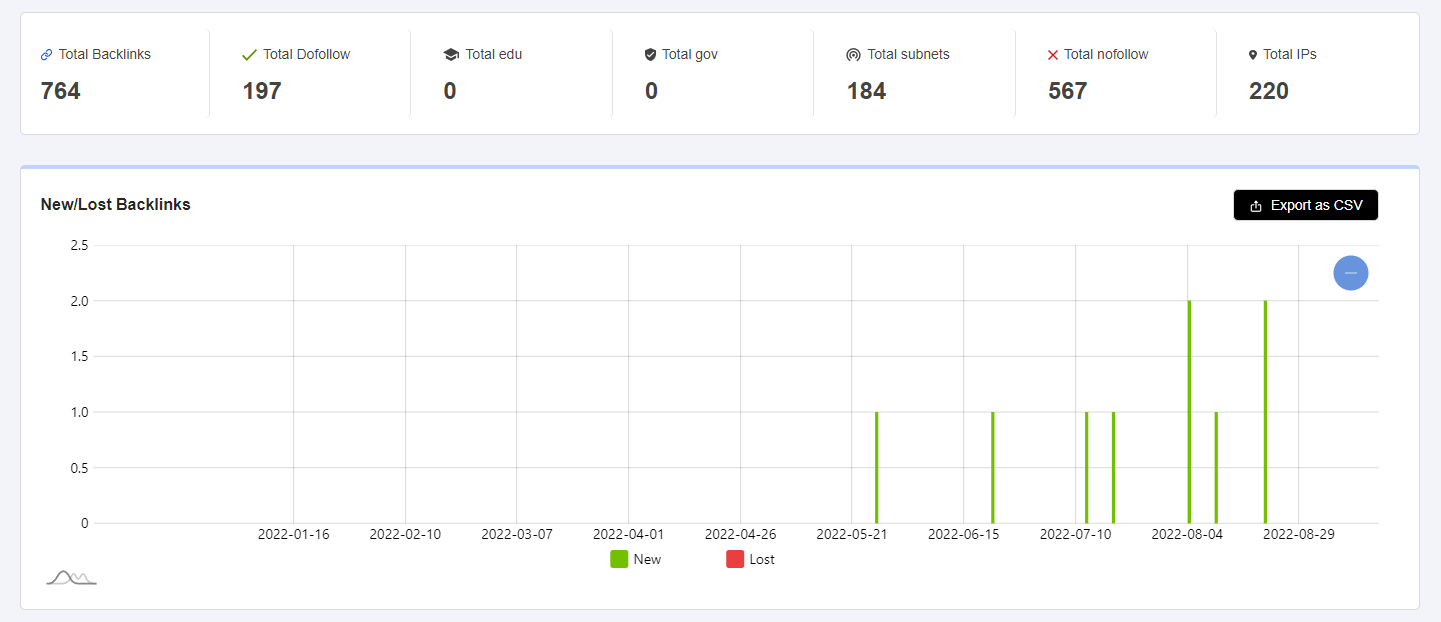Click the shield icon for Total gov
Viewport: 1441px width, 622px height.
coord(651,55)
